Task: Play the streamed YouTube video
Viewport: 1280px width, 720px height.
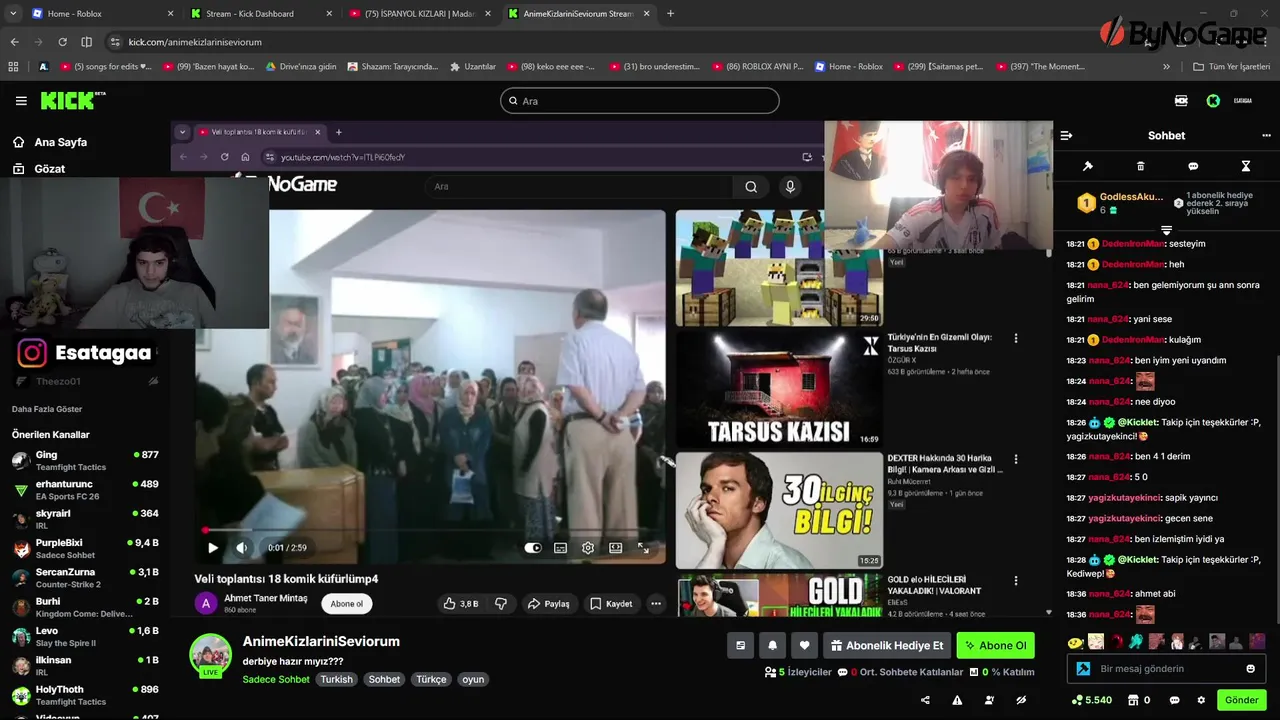Action: [212, 548]
